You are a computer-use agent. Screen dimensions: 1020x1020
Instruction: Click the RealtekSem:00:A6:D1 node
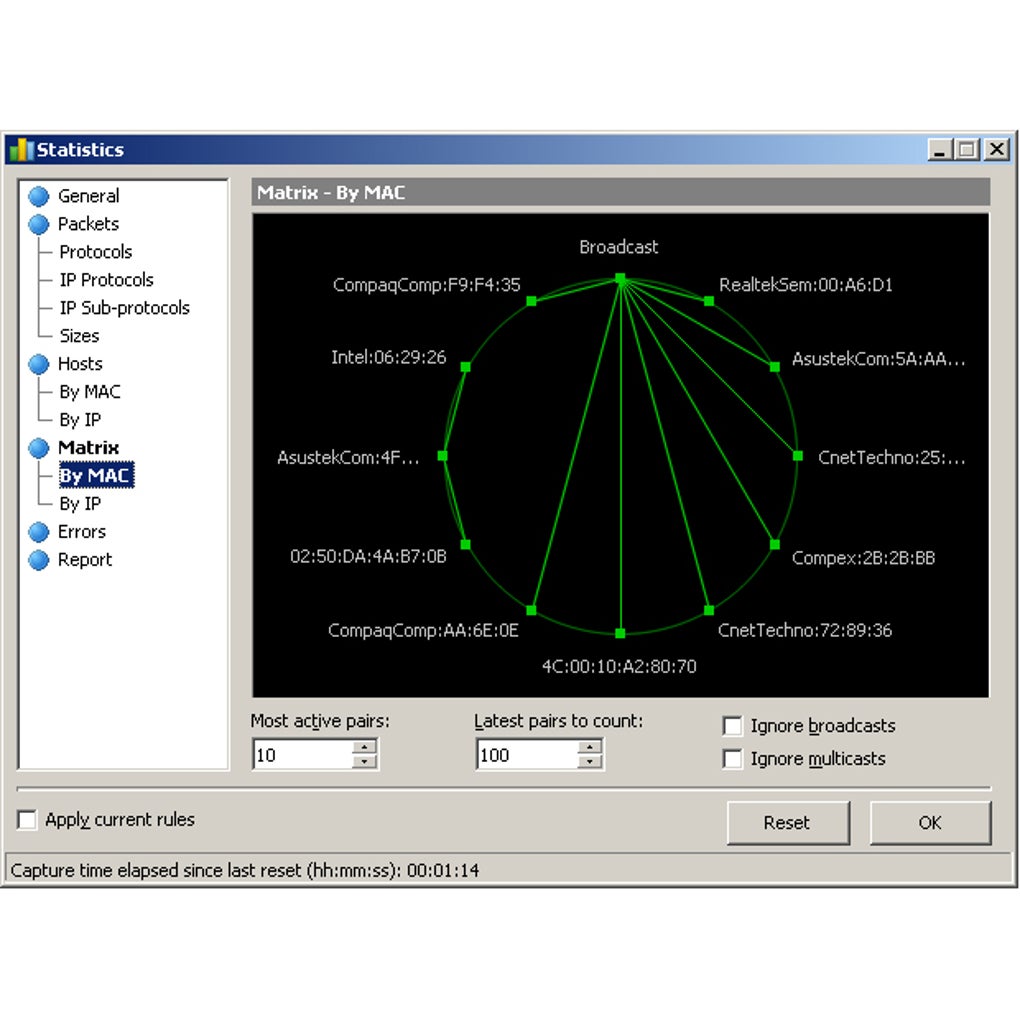click(709, 301)
